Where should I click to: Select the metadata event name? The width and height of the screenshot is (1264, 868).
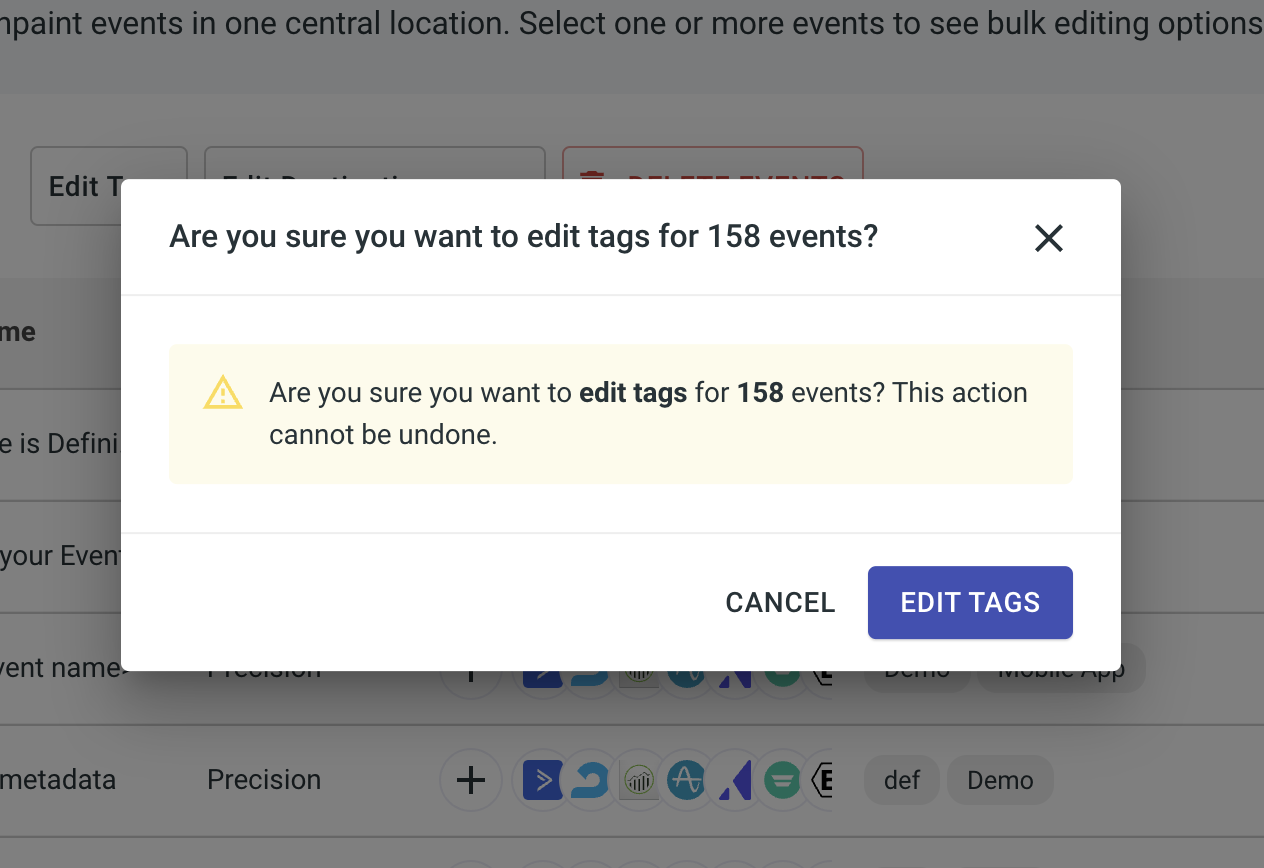click(58, 780)
